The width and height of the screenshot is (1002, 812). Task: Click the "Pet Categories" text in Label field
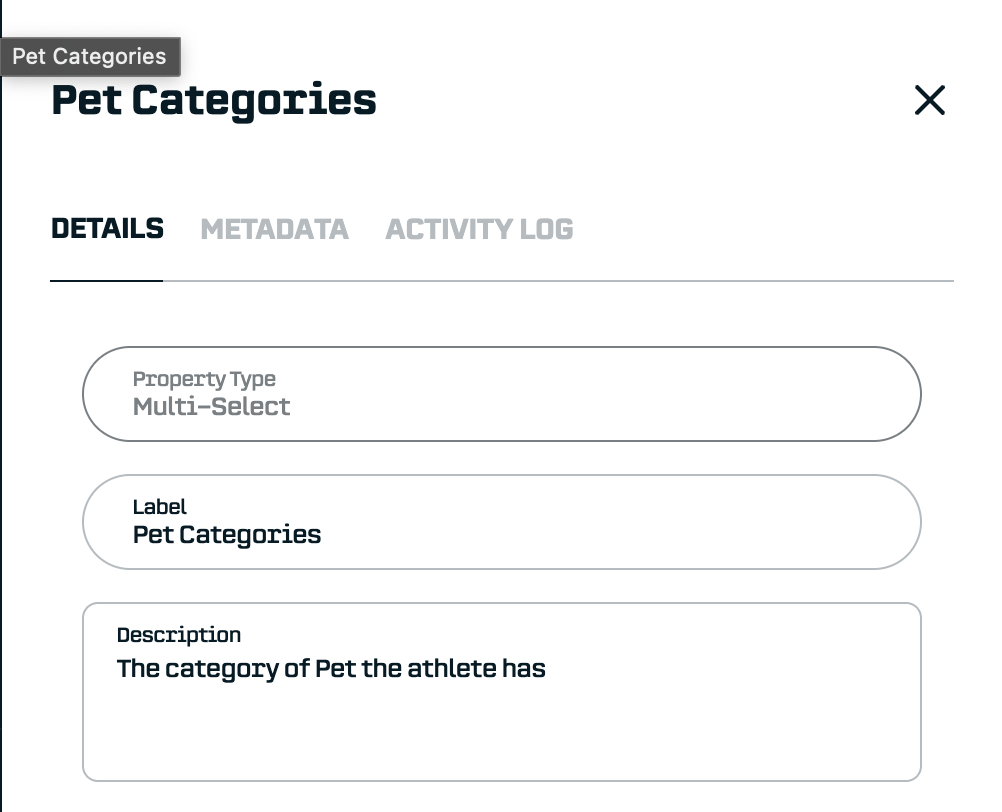tap(227, 535)
